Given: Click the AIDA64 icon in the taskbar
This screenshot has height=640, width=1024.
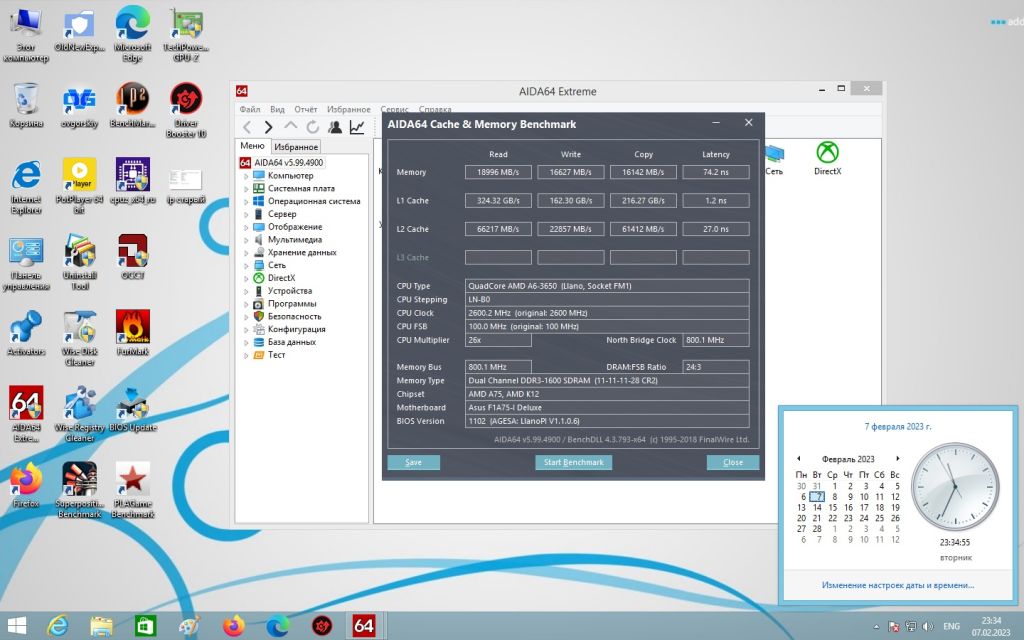Looking at the screenshot, I should point(364,626).
